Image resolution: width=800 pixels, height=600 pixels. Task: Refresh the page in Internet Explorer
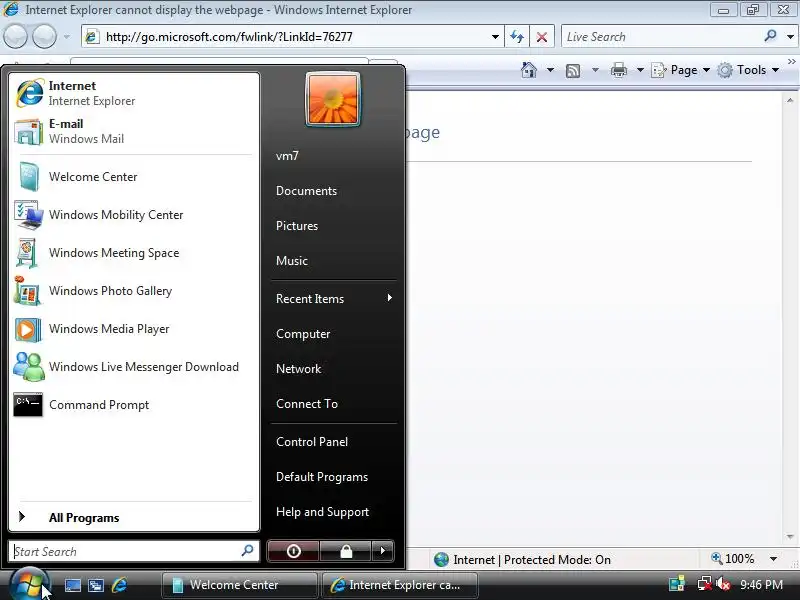[x=517, y=37]
